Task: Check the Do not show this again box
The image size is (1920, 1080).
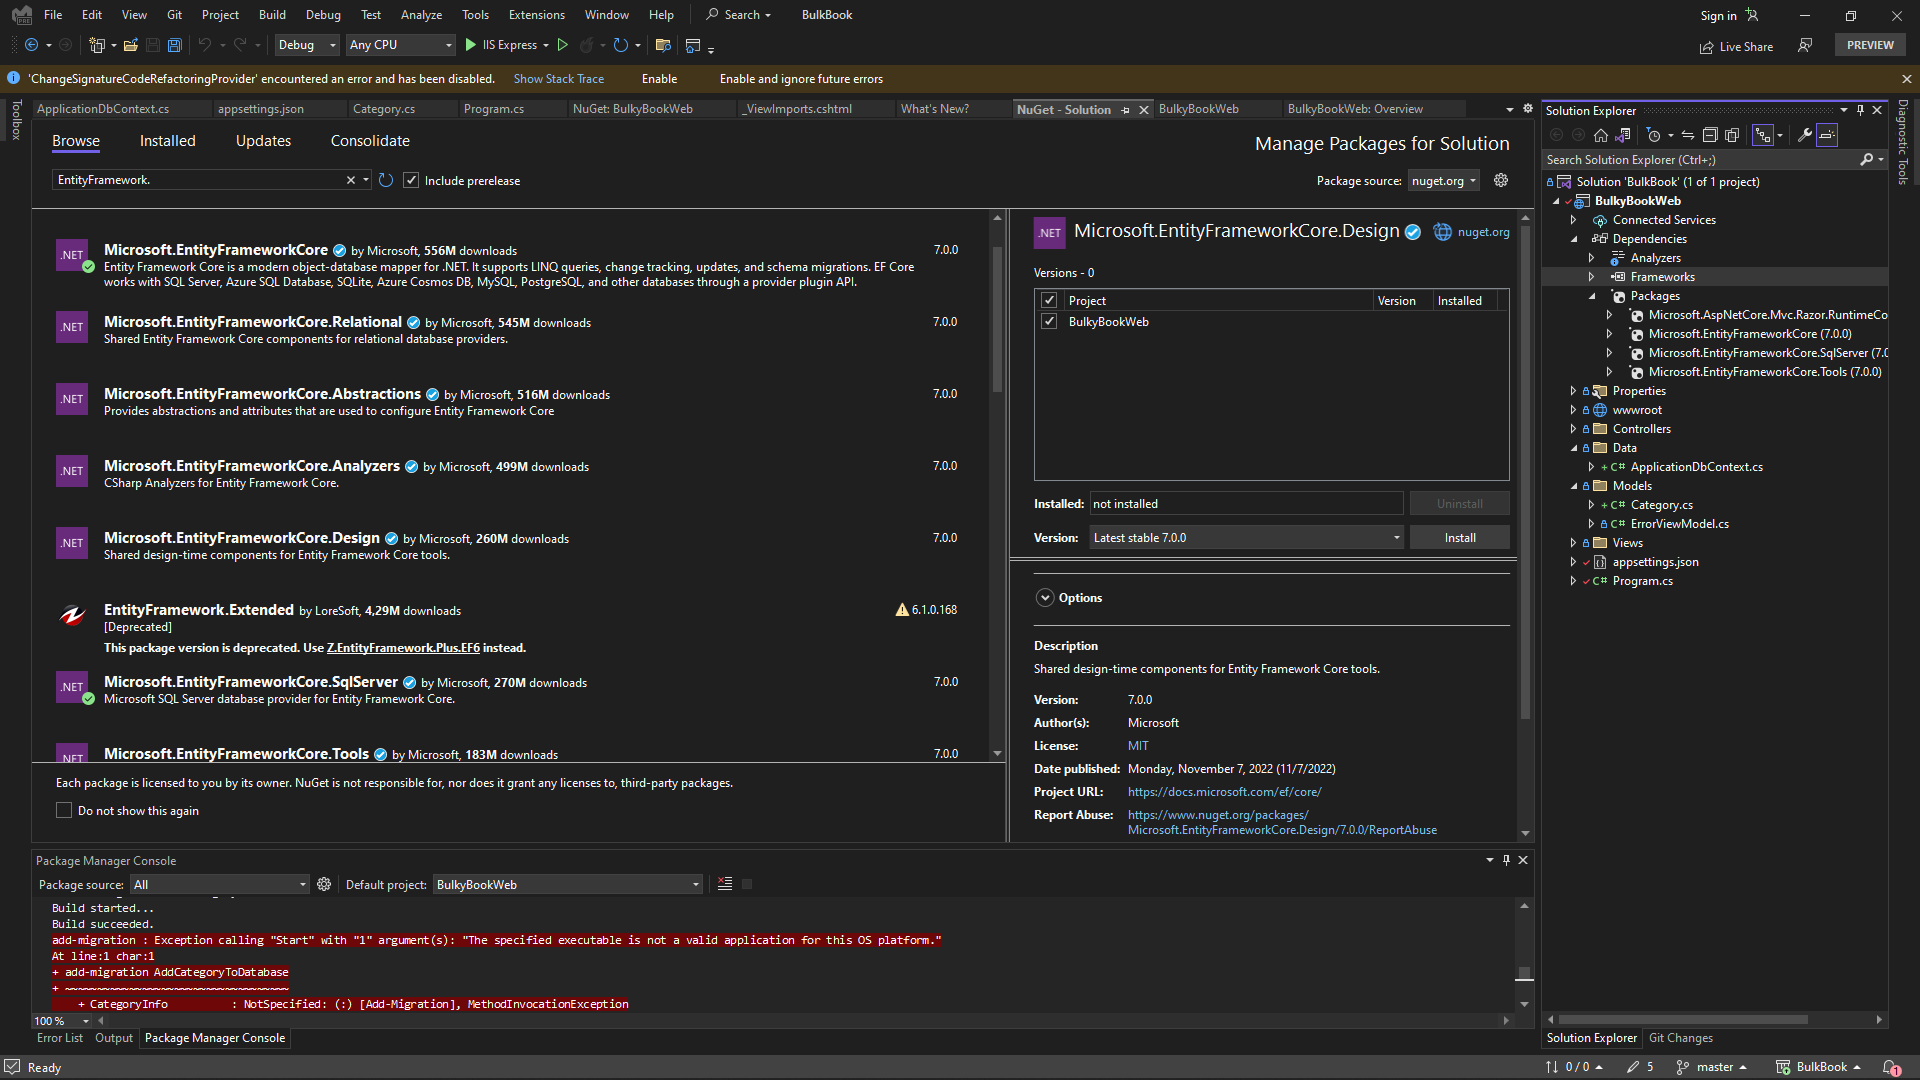Action: pyautogui.click(x=64, y=811)
